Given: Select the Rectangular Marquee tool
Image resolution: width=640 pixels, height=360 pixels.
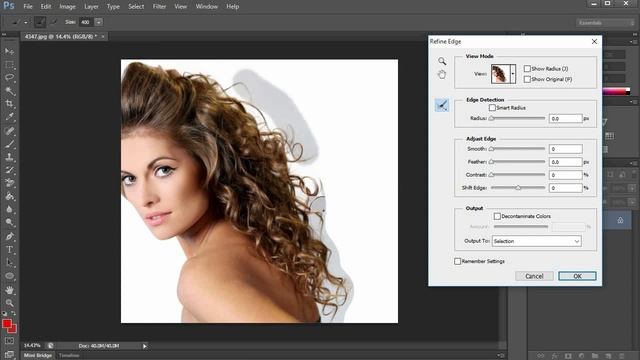Looking at the screenshot, I should [9, 64].
